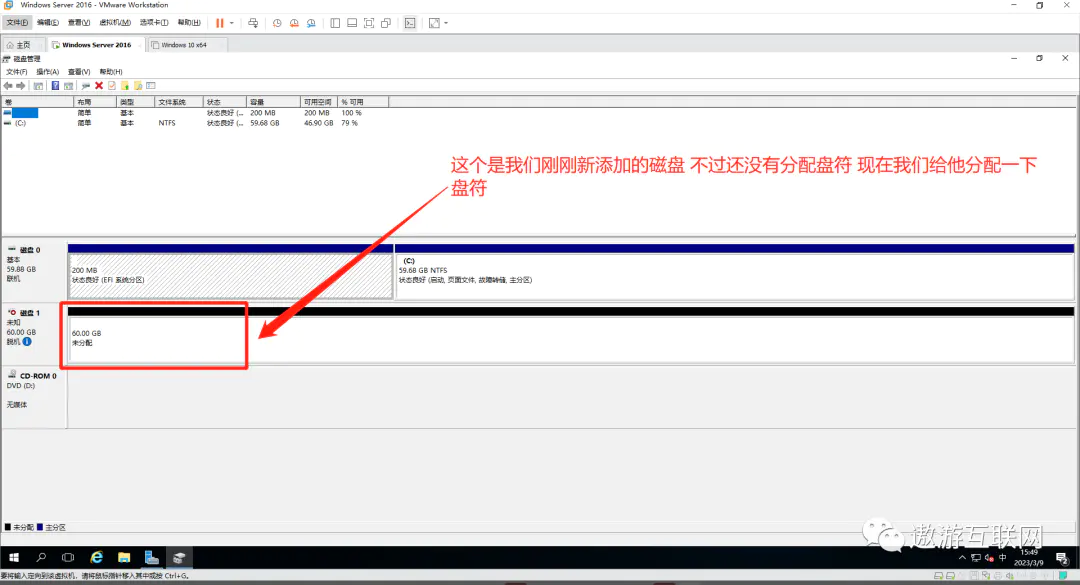Open Task View on the taskbar
1080x585 pixels.
tap(68, 557)
